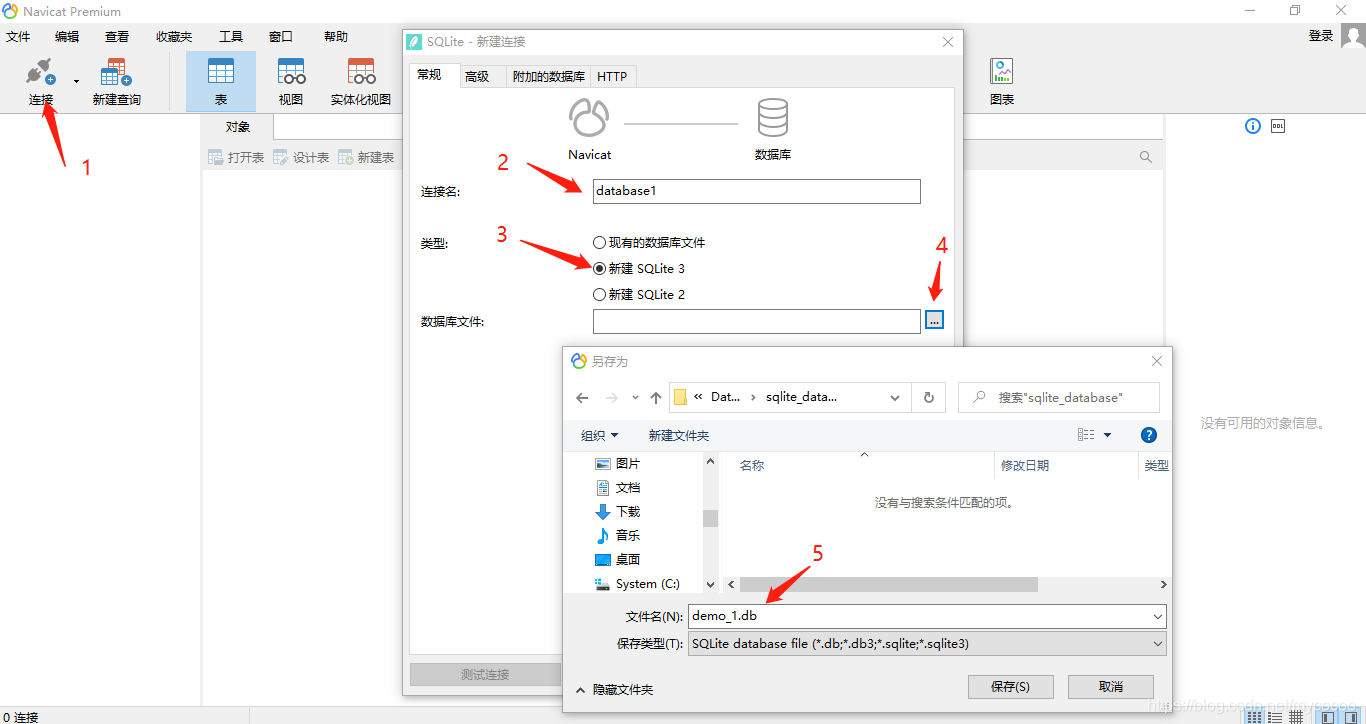Image resolution: width=1366 pixels, height=724 pixels.
Task: Open Organize (组织) dropdown menu
Action: (x=600, y=435)
